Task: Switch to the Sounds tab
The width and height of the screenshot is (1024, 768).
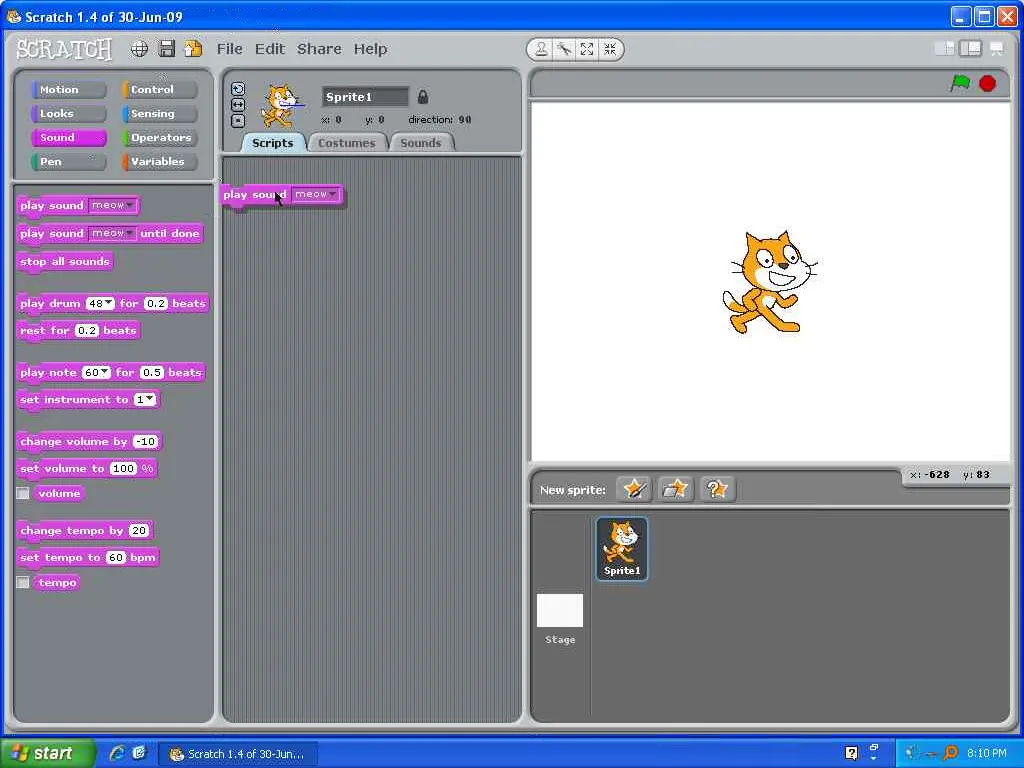Action: [x=421, y=143]
